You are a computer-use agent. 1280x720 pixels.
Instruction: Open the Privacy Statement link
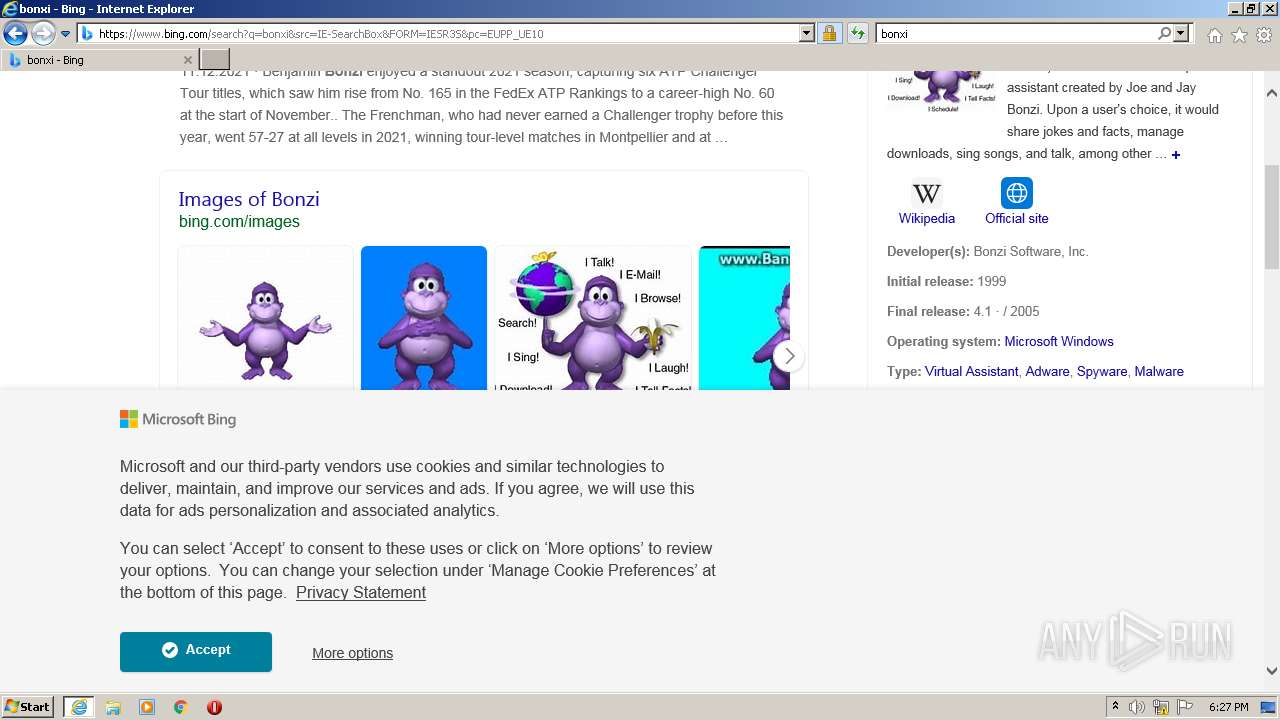pos(361,592)
